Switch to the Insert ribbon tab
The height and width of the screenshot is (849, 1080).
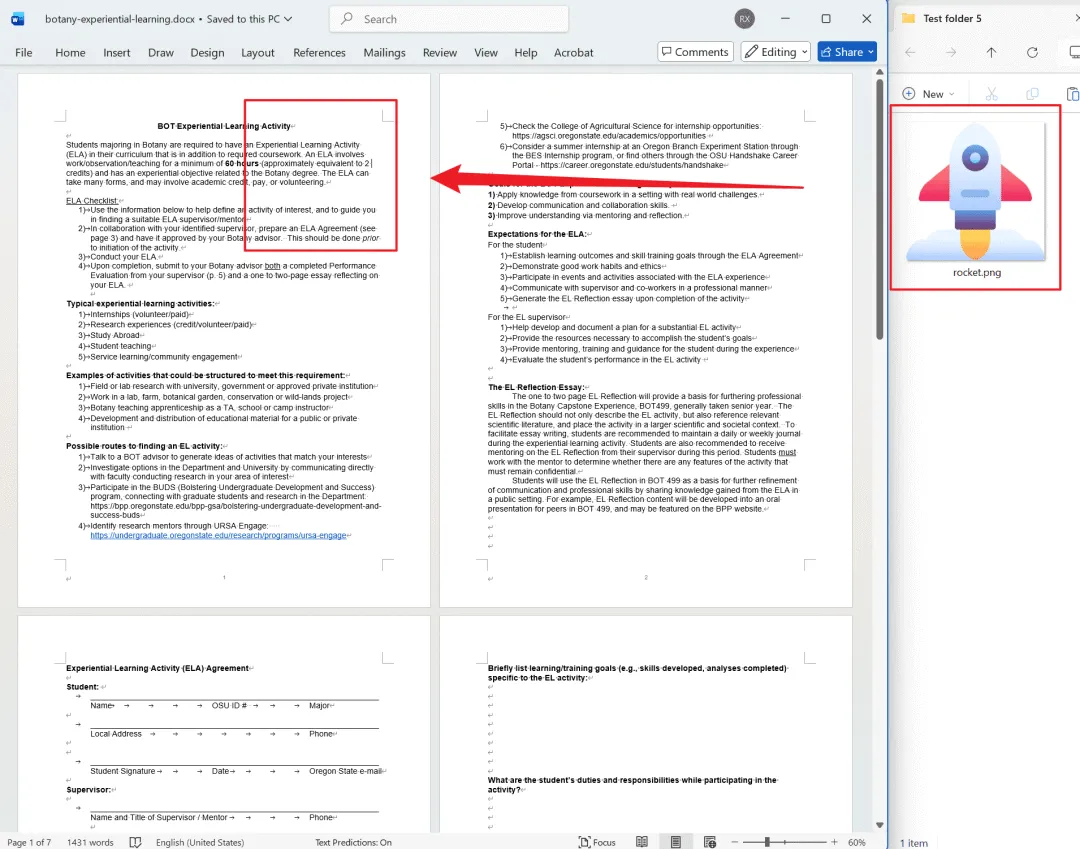(116, 52)
